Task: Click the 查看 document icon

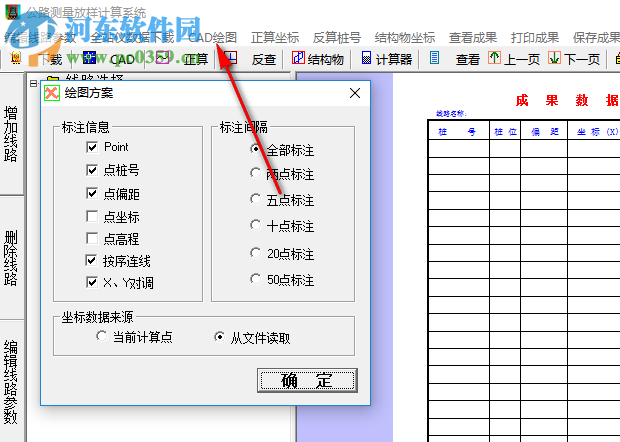Action: (435, 58)
